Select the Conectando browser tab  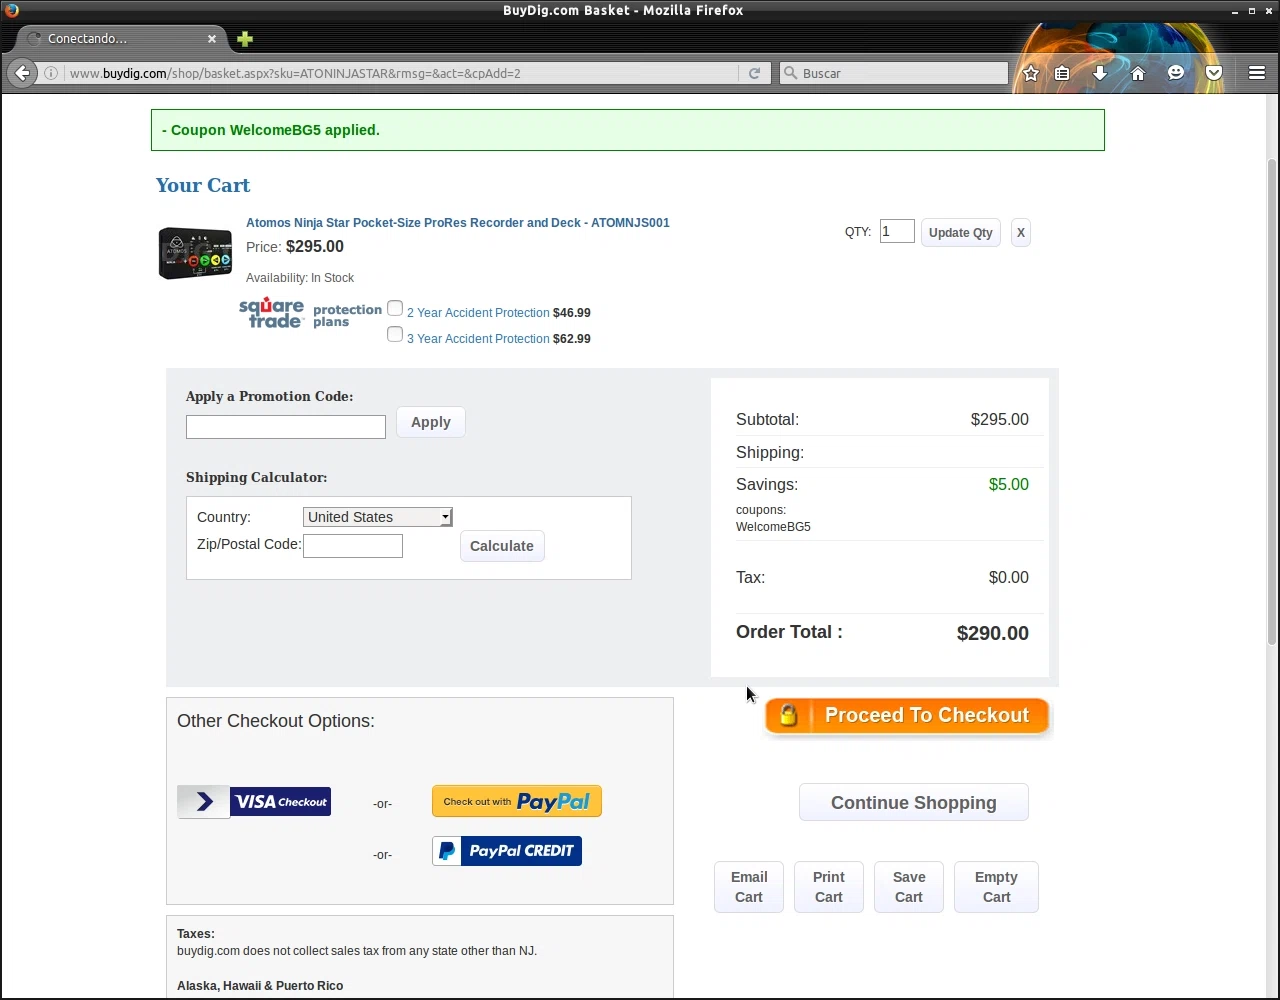(120, 39)
